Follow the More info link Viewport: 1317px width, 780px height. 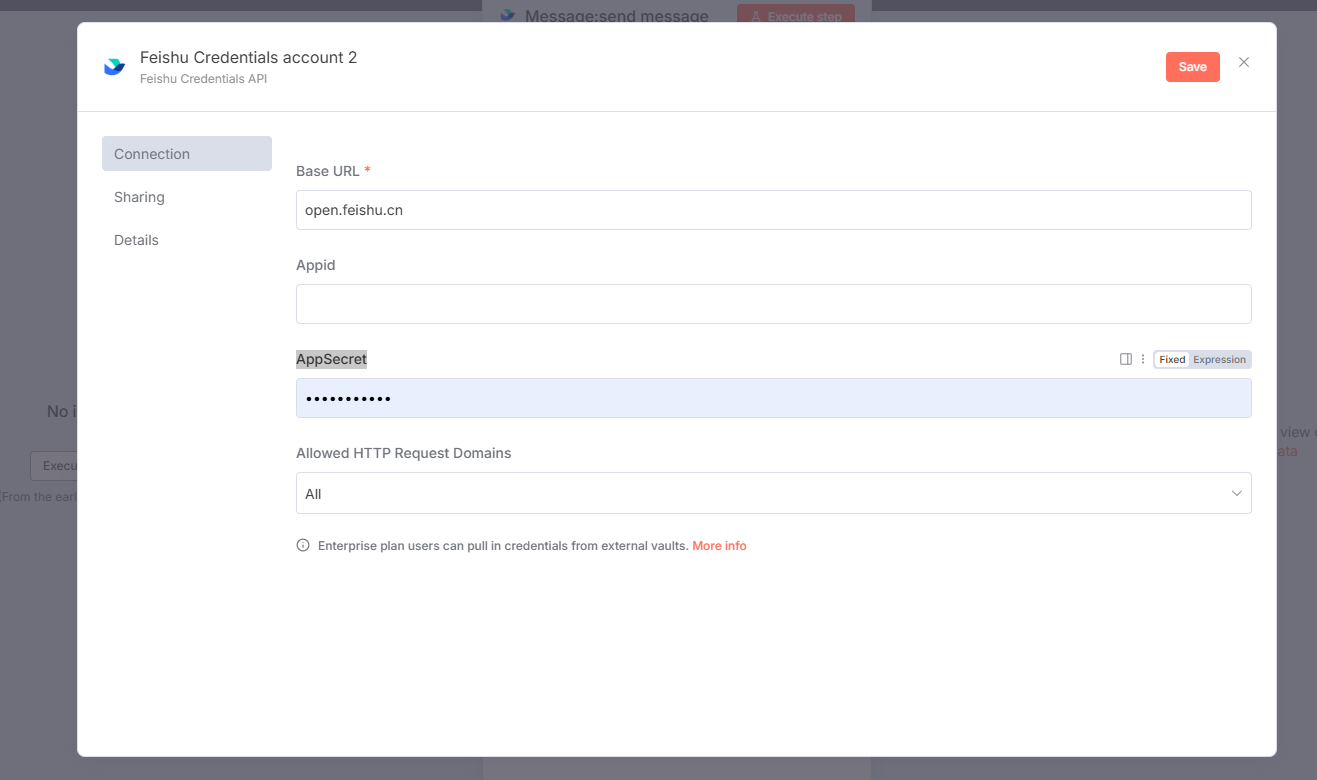point(719,546)
